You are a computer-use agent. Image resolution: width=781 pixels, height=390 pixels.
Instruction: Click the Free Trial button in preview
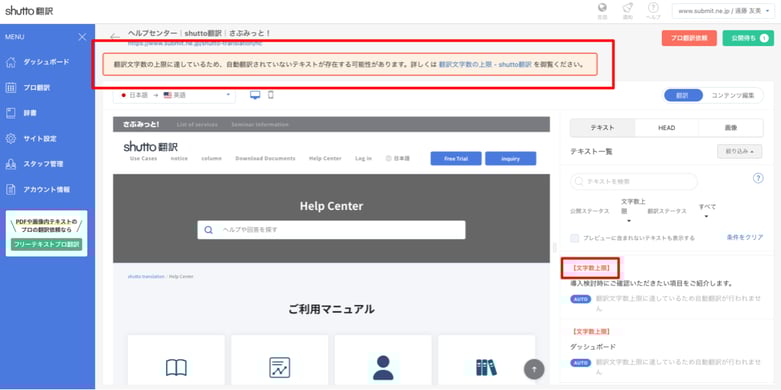(456, 158)
